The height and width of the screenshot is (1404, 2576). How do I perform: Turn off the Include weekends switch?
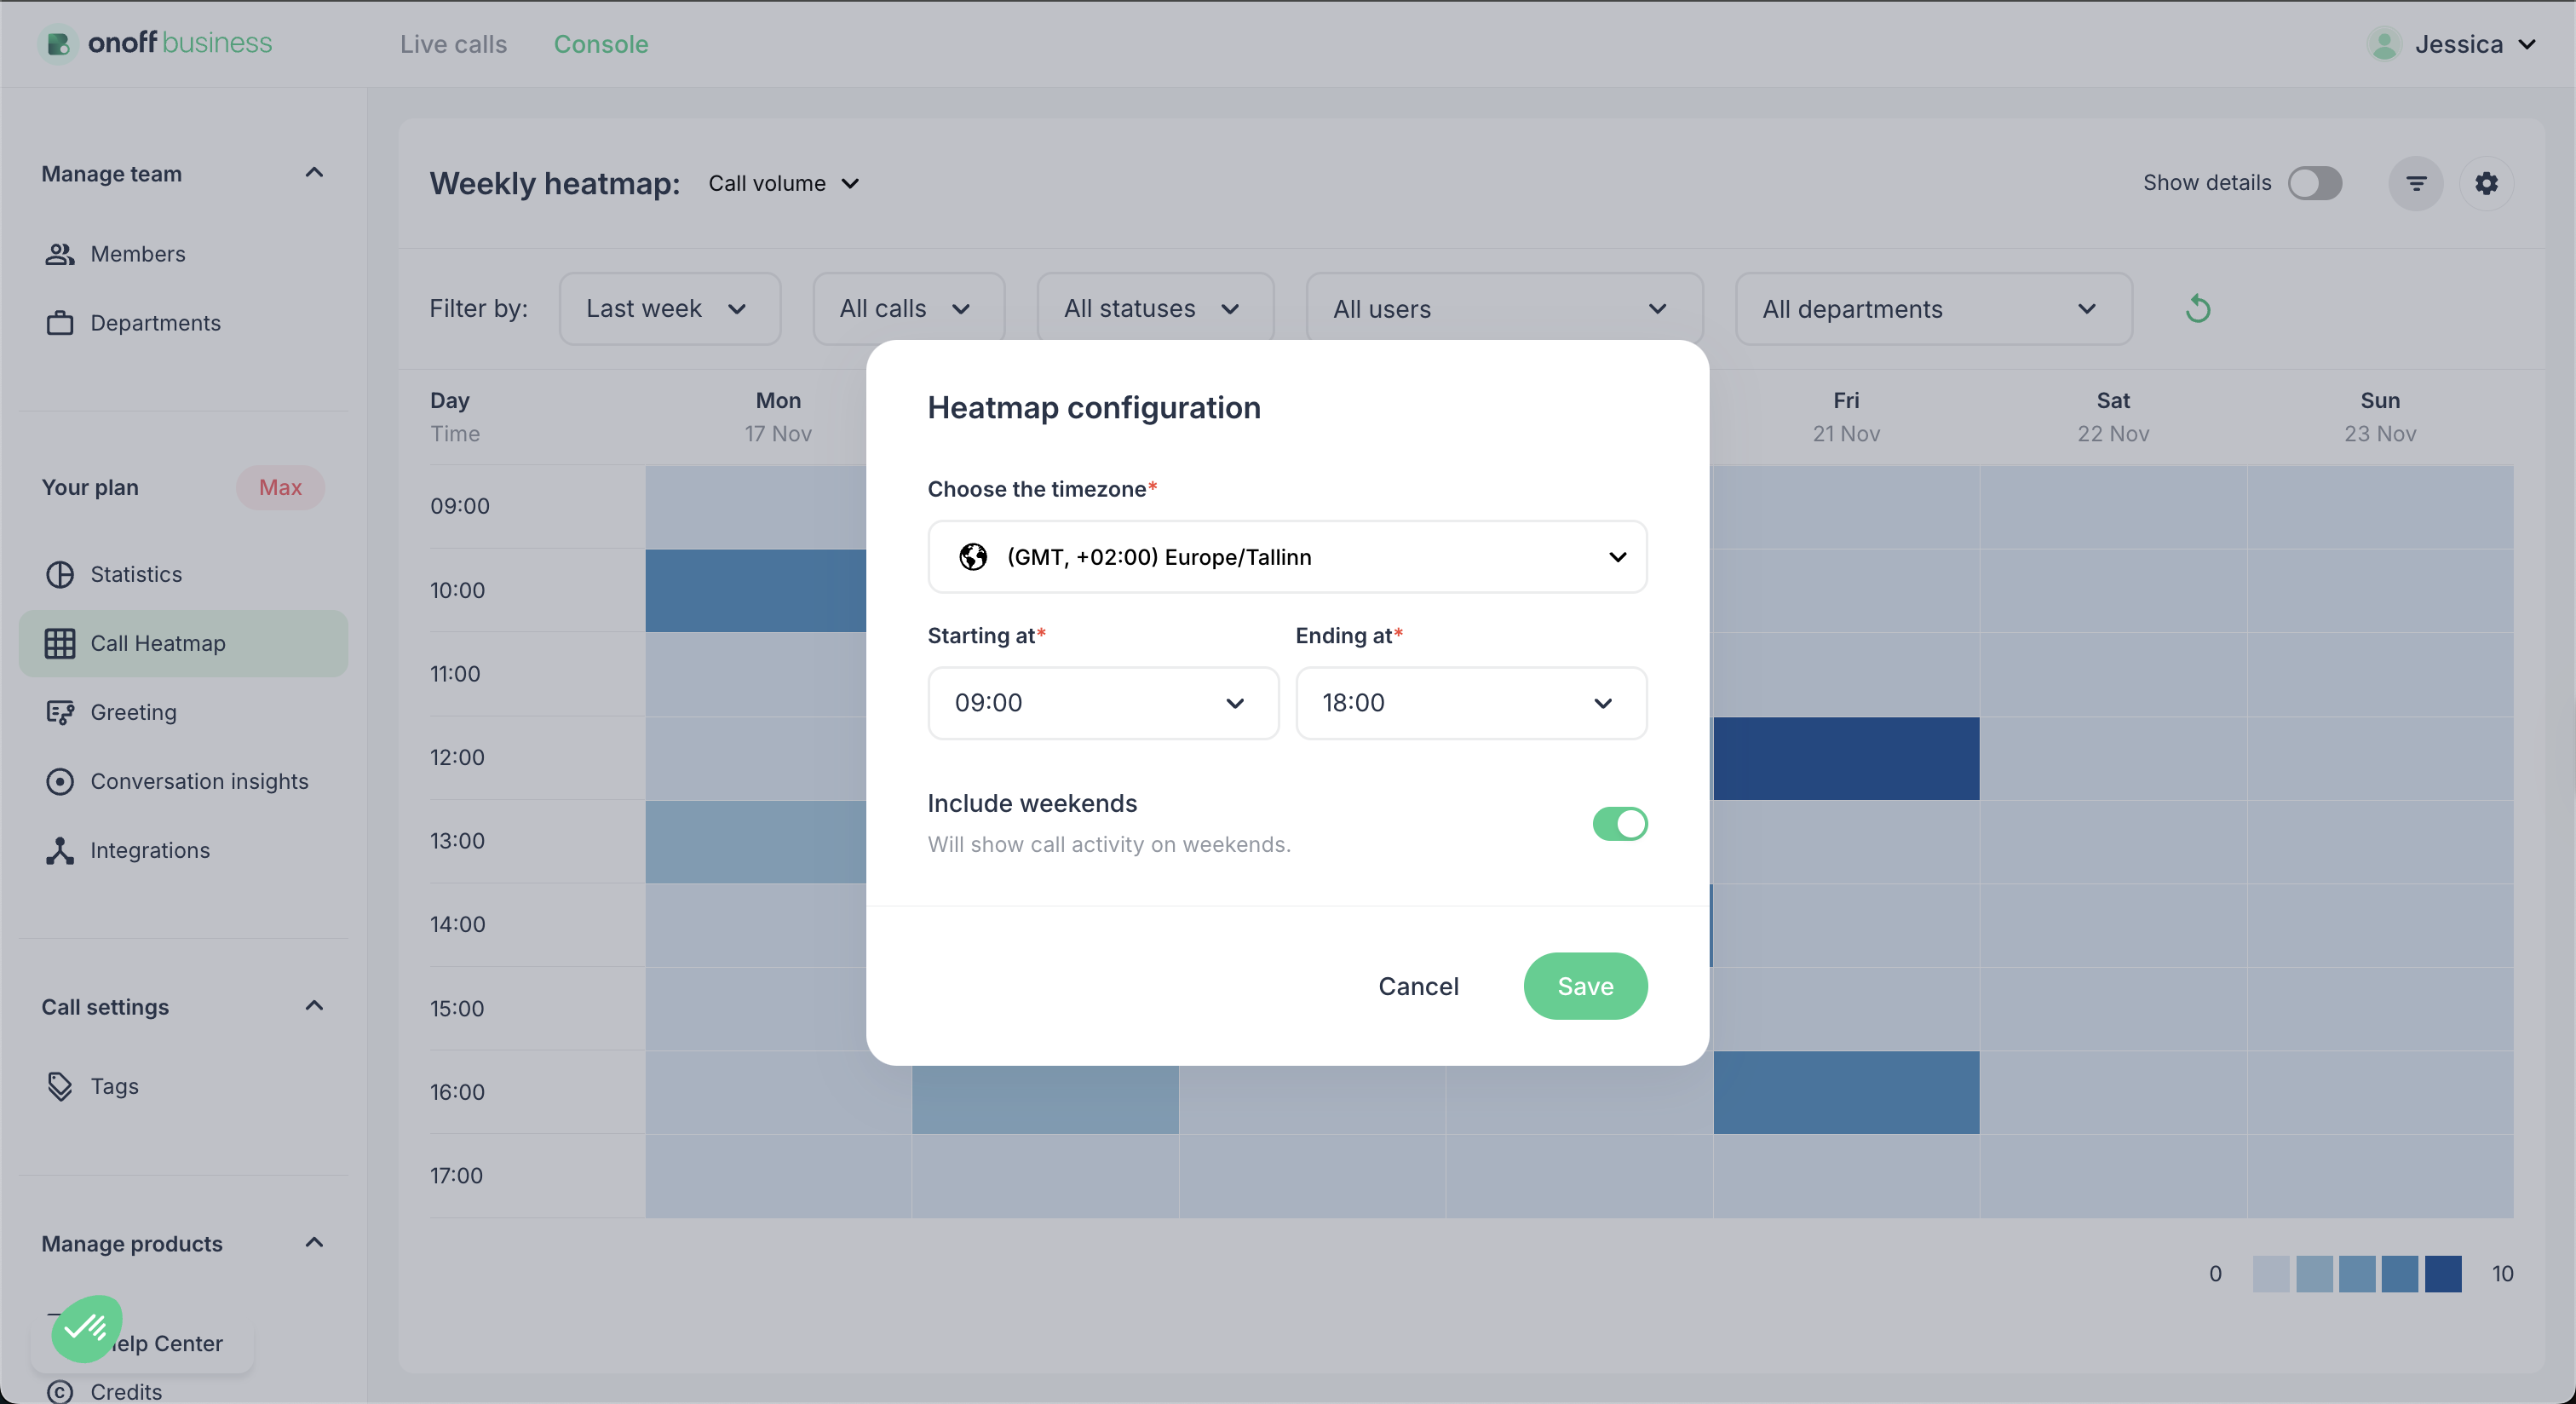[x=1619, y=824]
